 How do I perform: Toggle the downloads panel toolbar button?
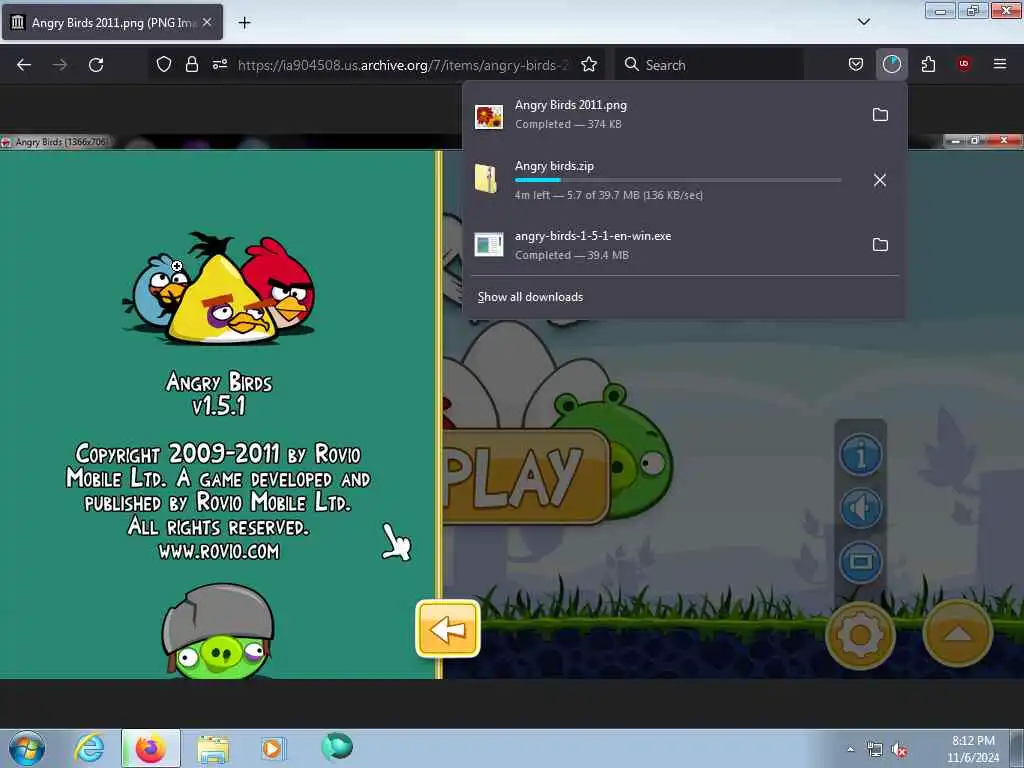[x=891, y=64]
